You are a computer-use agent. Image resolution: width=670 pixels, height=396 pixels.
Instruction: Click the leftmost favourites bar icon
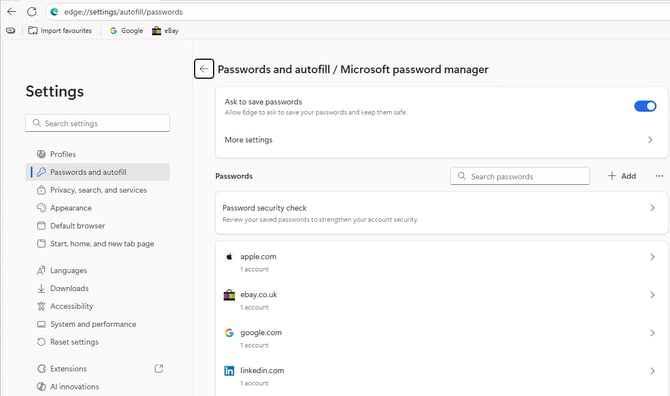11,31
